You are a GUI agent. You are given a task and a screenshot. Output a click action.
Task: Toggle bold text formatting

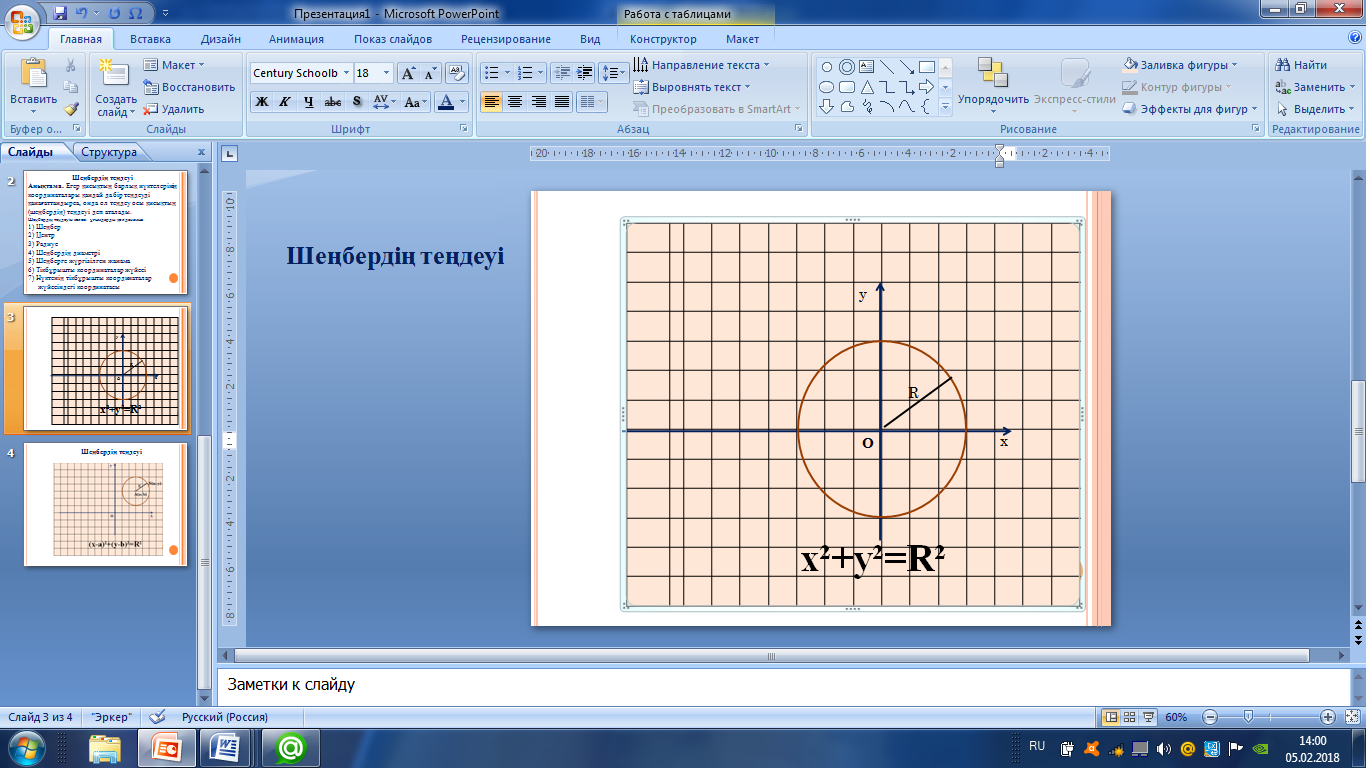pos(261,102)
